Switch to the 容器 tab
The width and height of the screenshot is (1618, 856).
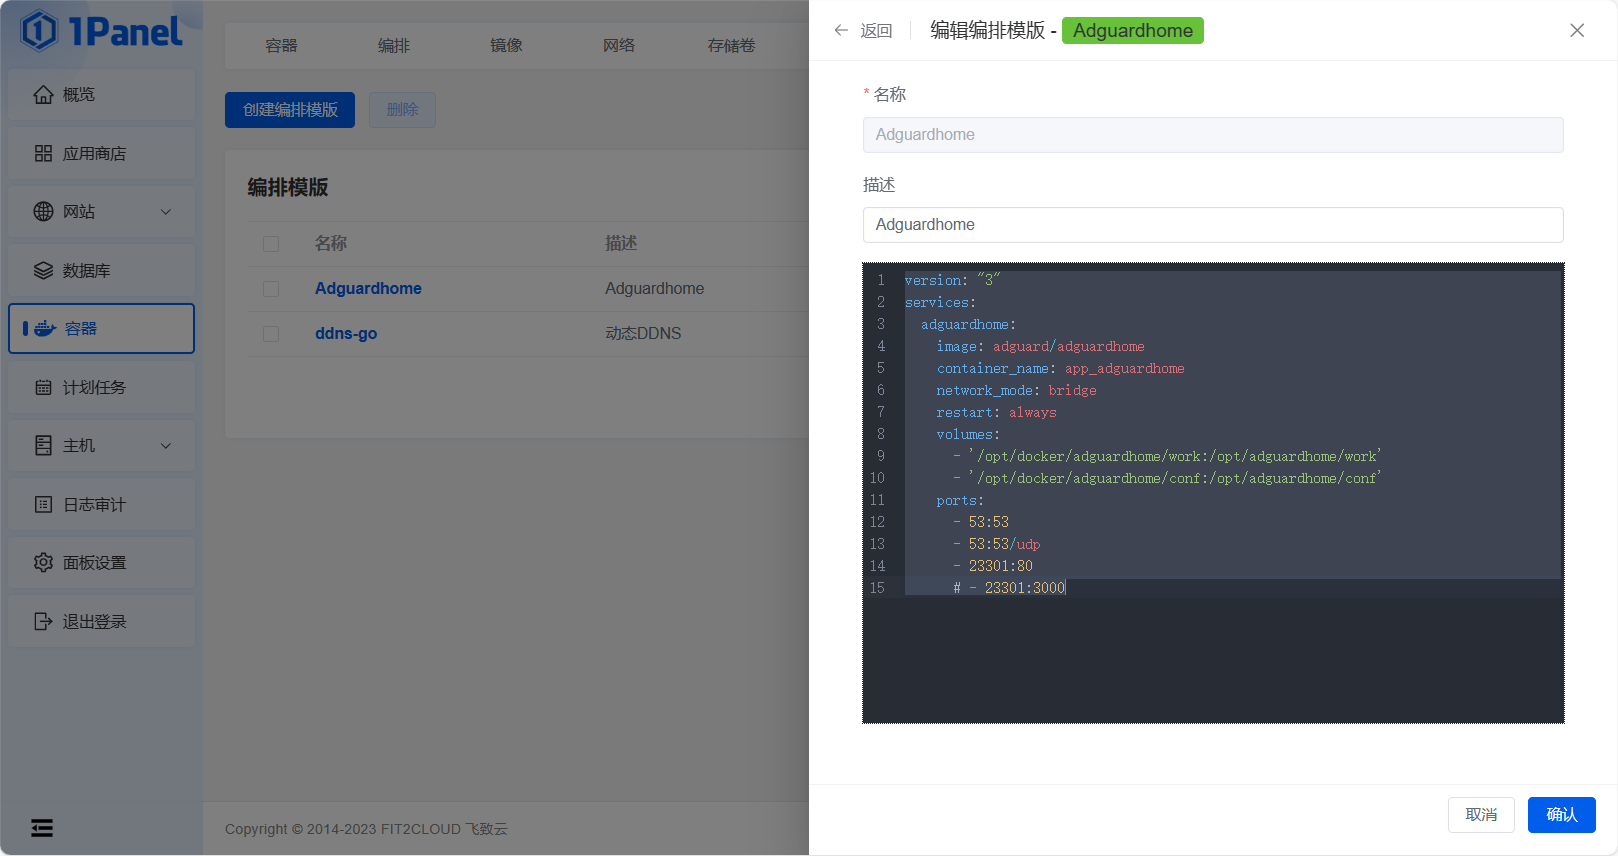[x=281, y=46]
